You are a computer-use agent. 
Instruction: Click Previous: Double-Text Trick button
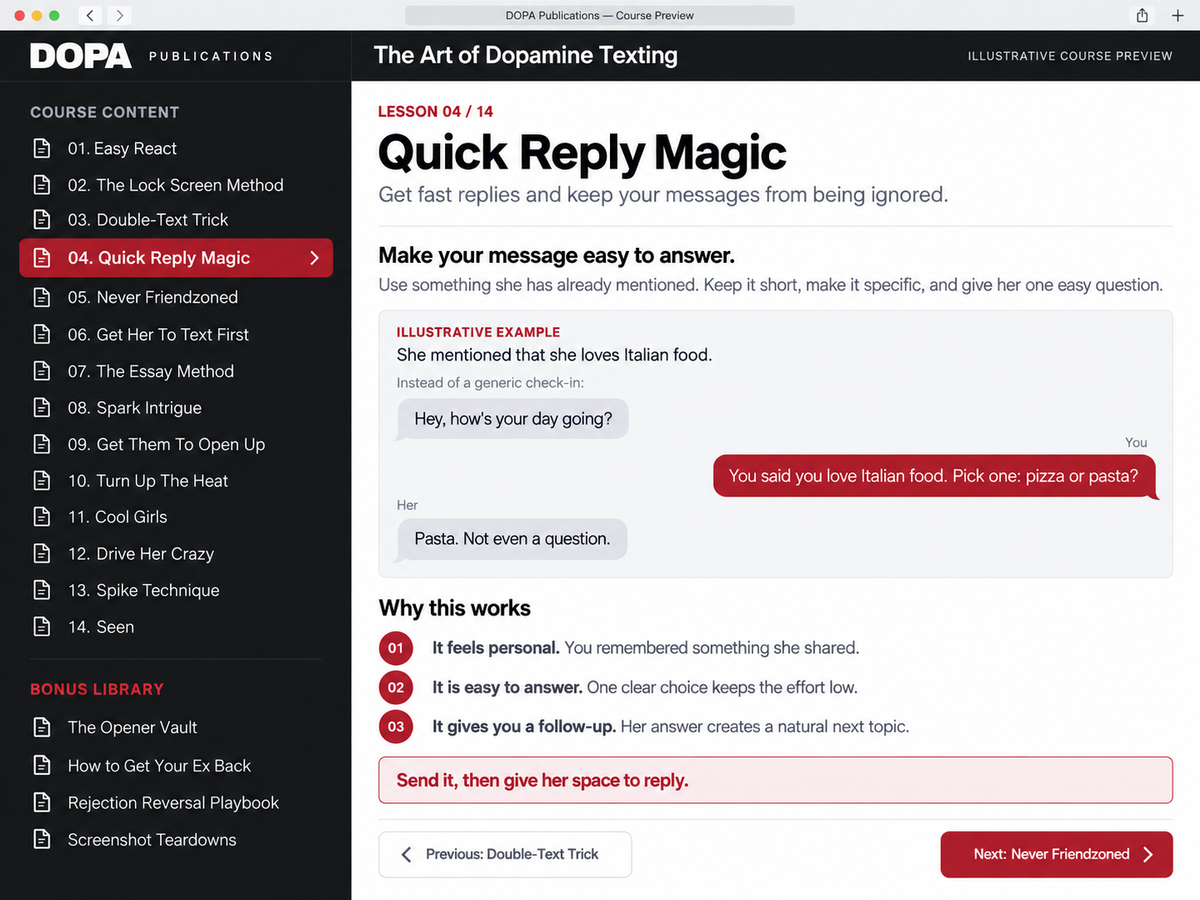(505, 854)
